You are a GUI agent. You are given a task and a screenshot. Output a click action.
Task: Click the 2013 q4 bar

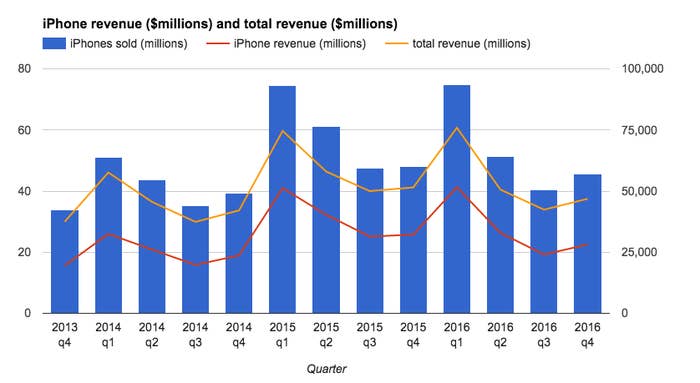[65, 262]
